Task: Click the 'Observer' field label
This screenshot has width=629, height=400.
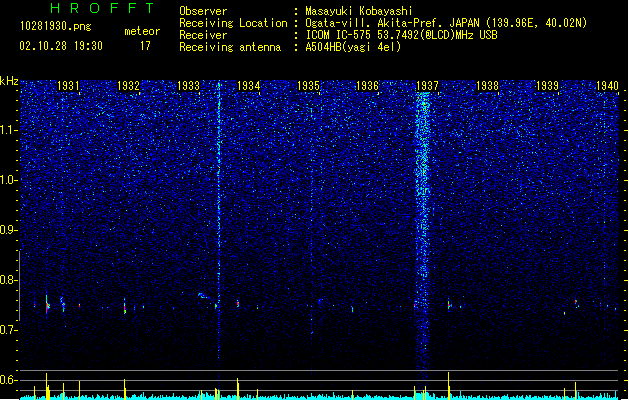Action: tap(203, 11)
